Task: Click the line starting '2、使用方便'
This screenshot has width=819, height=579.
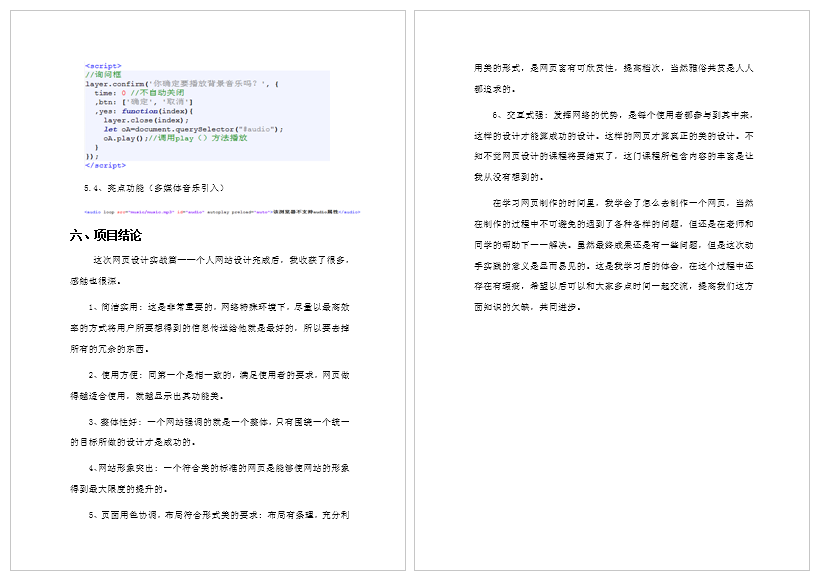Action: (219, 375)
